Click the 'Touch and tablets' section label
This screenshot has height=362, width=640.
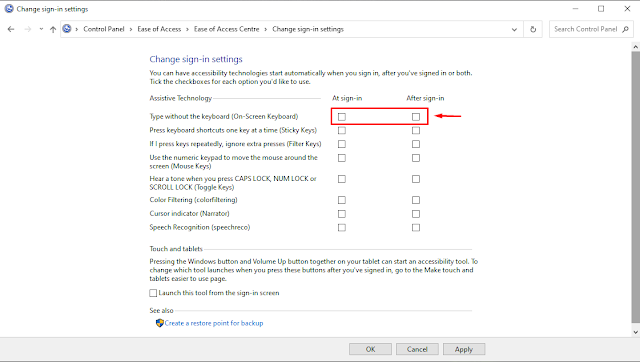click(x=176, y=249)
